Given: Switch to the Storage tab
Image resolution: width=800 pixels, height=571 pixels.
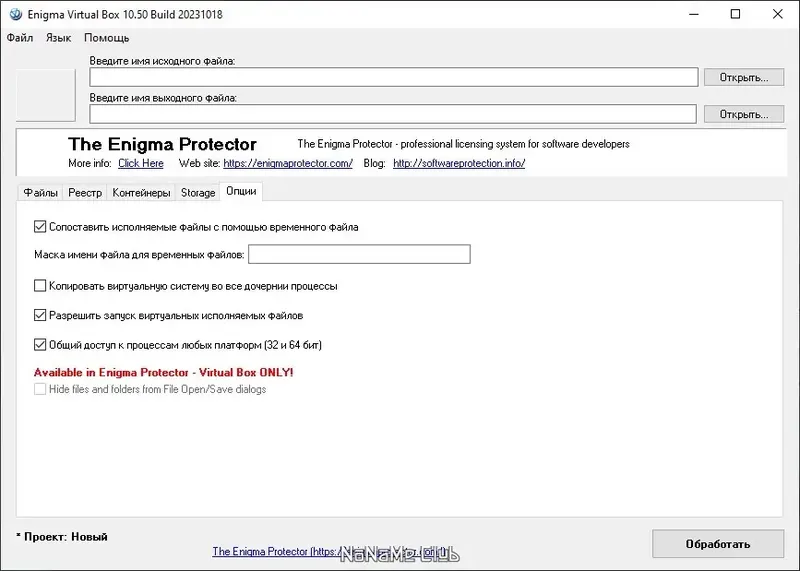Looking at the screenshot, I should 198,193.
